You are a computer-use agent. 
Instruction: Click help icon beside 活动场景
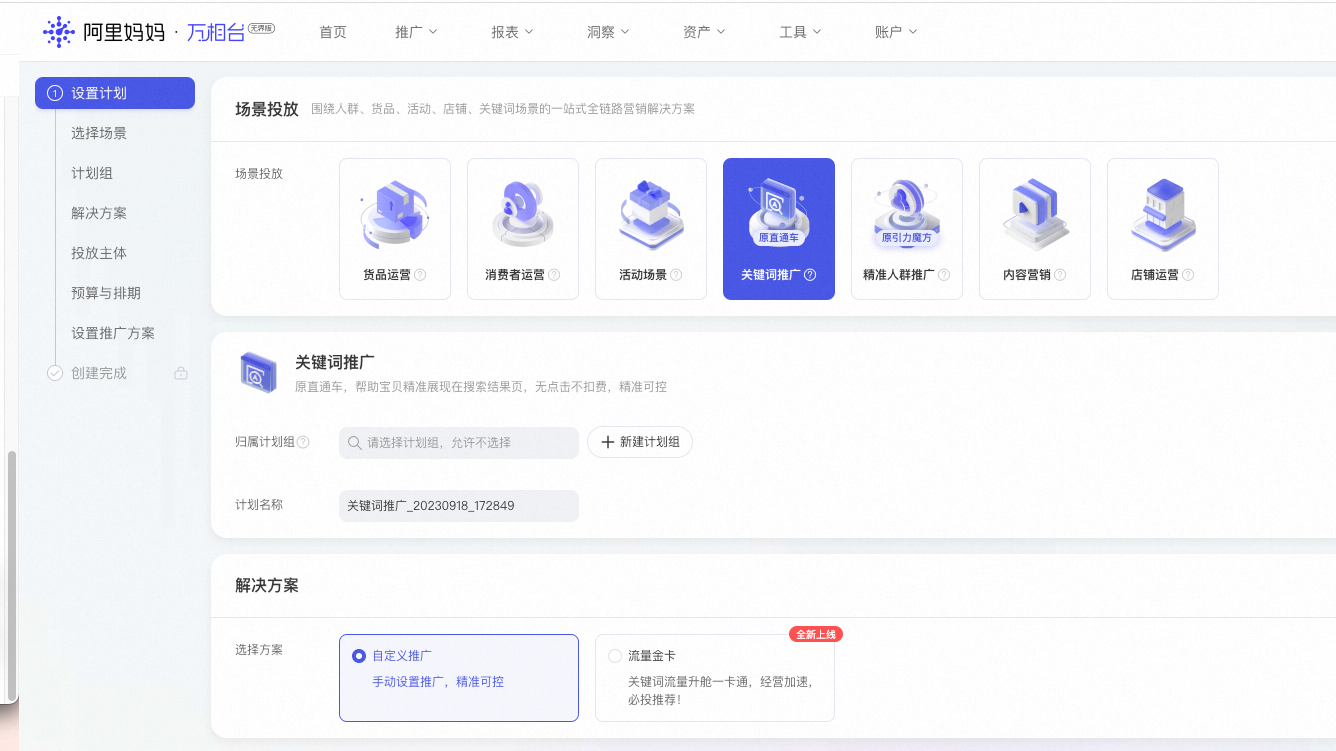[676, 275]
